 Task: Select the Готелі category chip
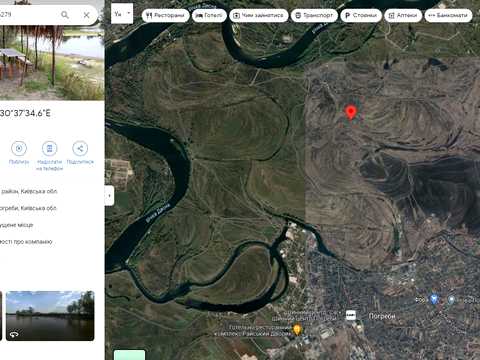209,15
